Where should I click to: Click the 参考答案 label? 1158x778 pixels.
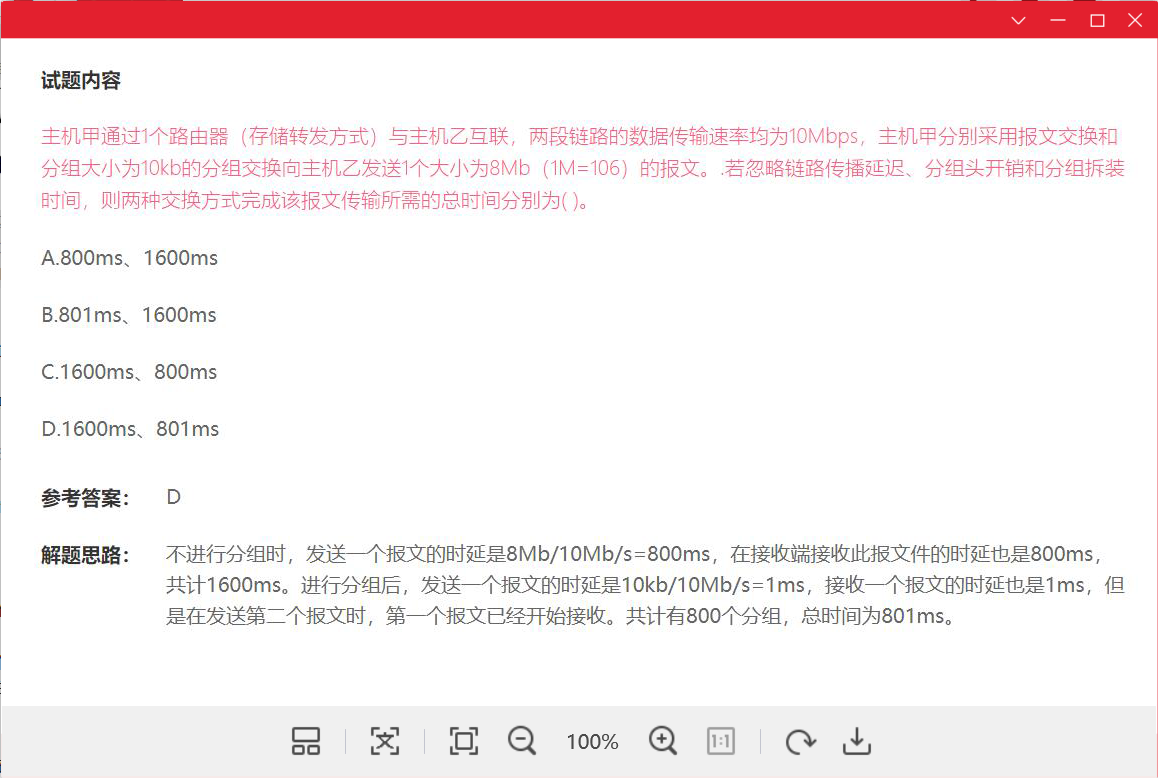tap(85, 498)
